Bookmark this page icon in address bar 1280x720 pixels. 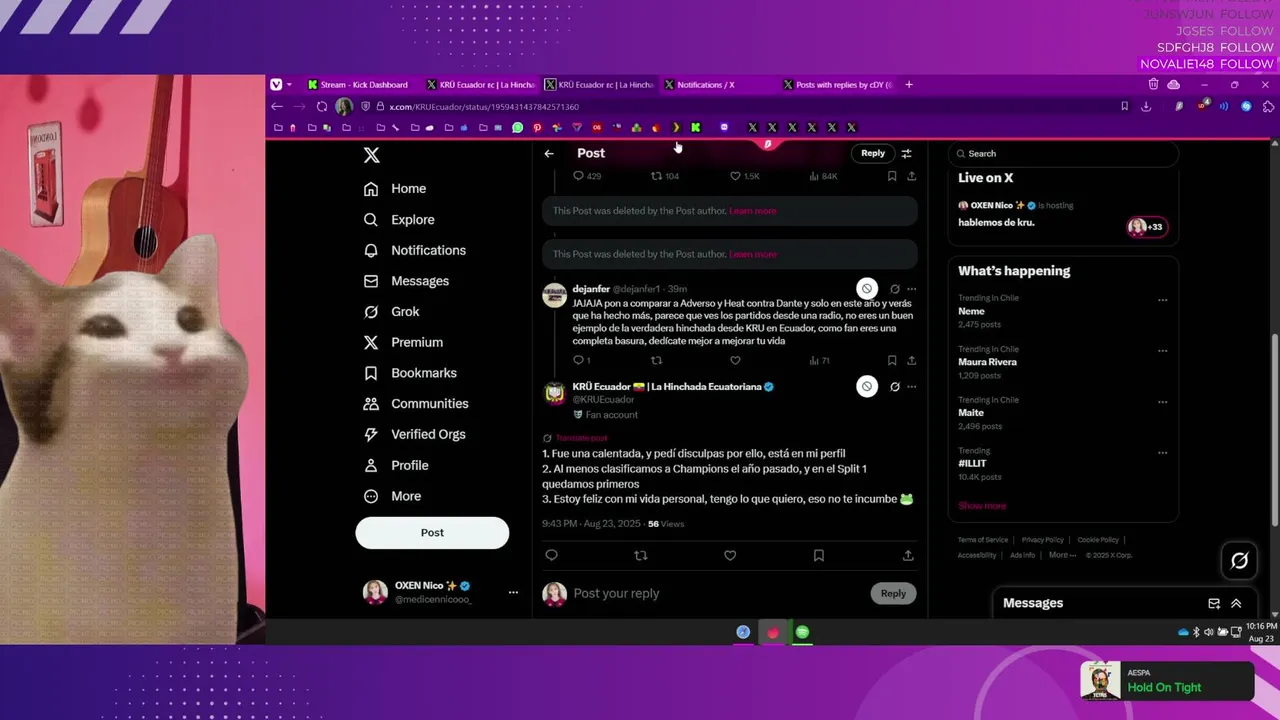(x=1124, y=106)
